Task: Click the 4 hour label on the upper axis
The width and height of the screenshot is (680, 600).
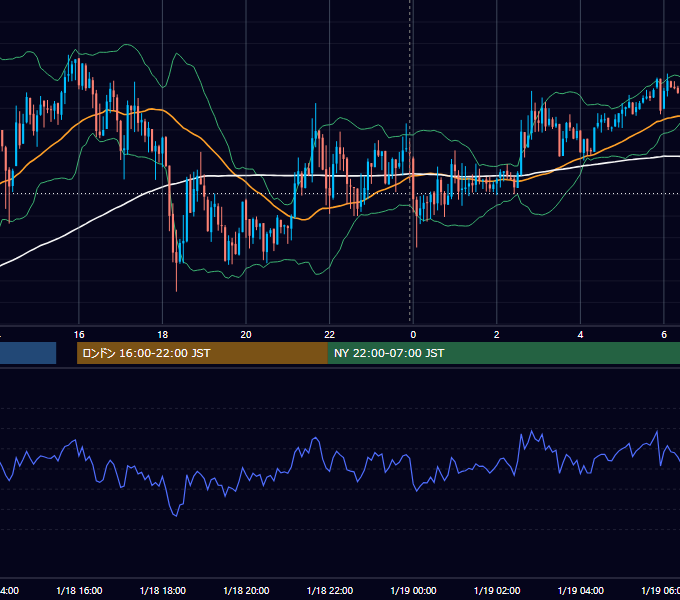Action: (x=580, y=335)
